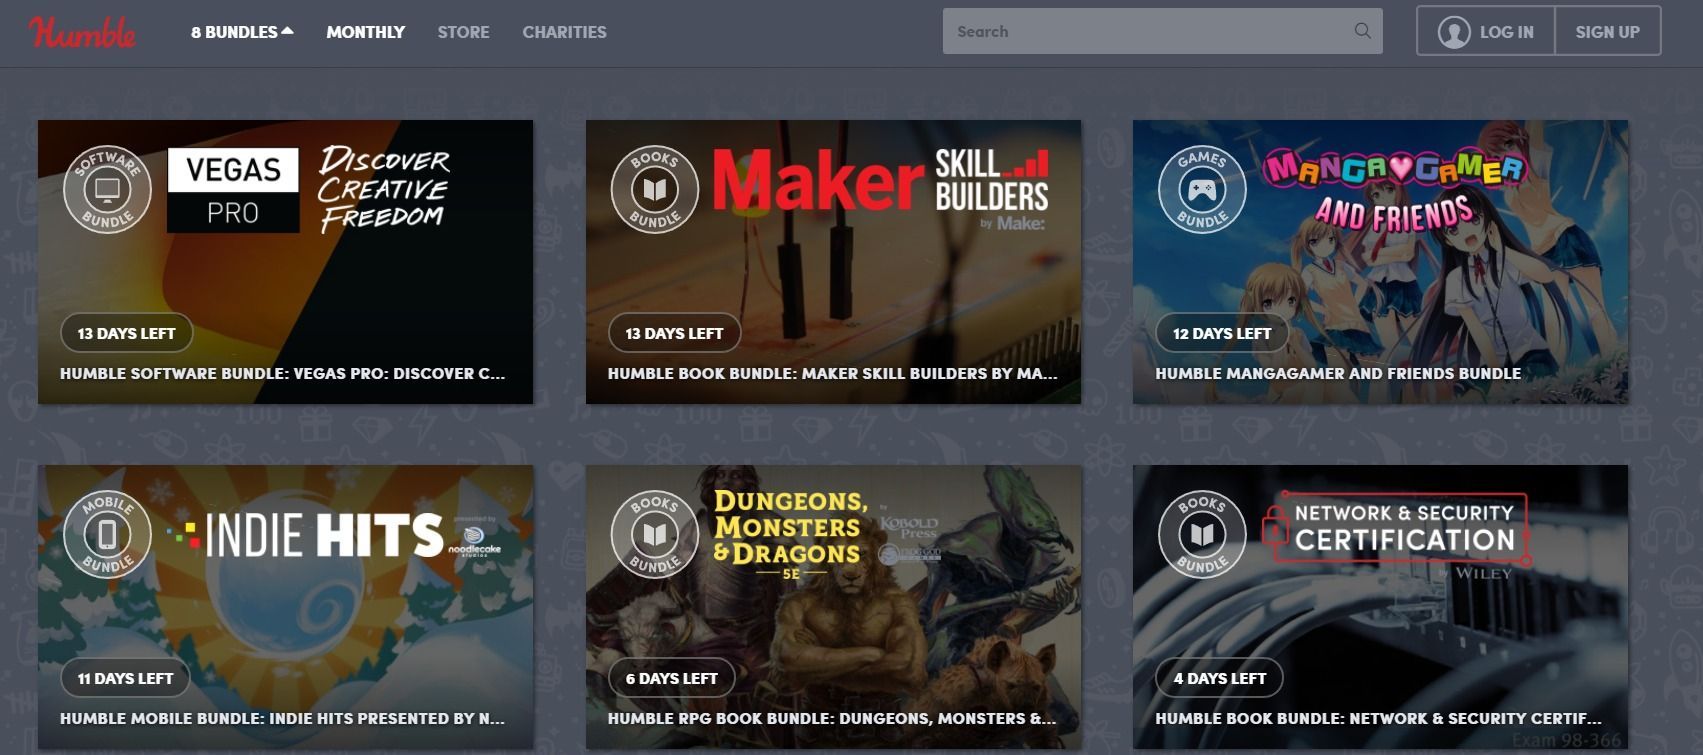Open the Vegas Pro software bundle thumbnail
1703x755 pixels.
[x=285, y=262]
